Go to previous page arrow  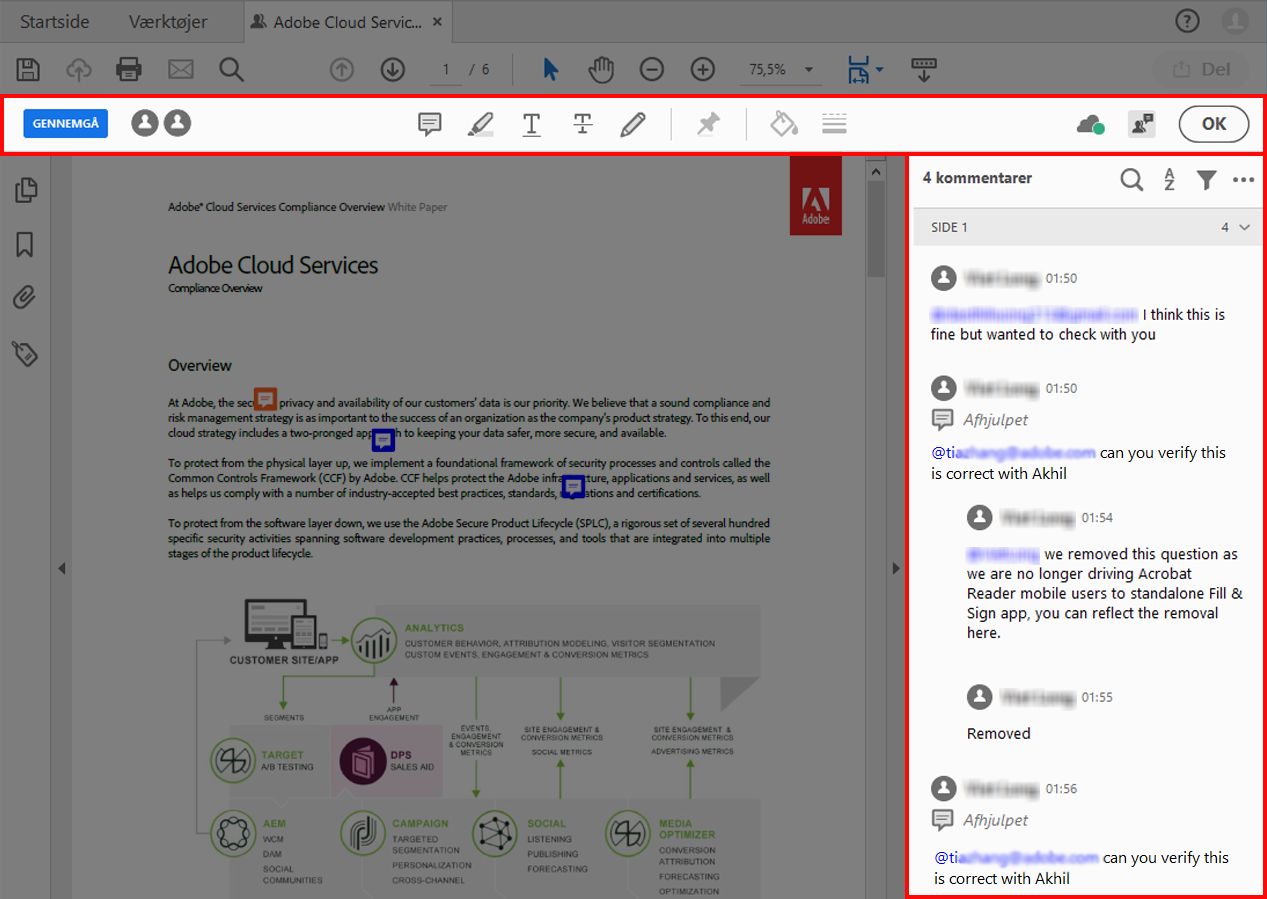342,69
